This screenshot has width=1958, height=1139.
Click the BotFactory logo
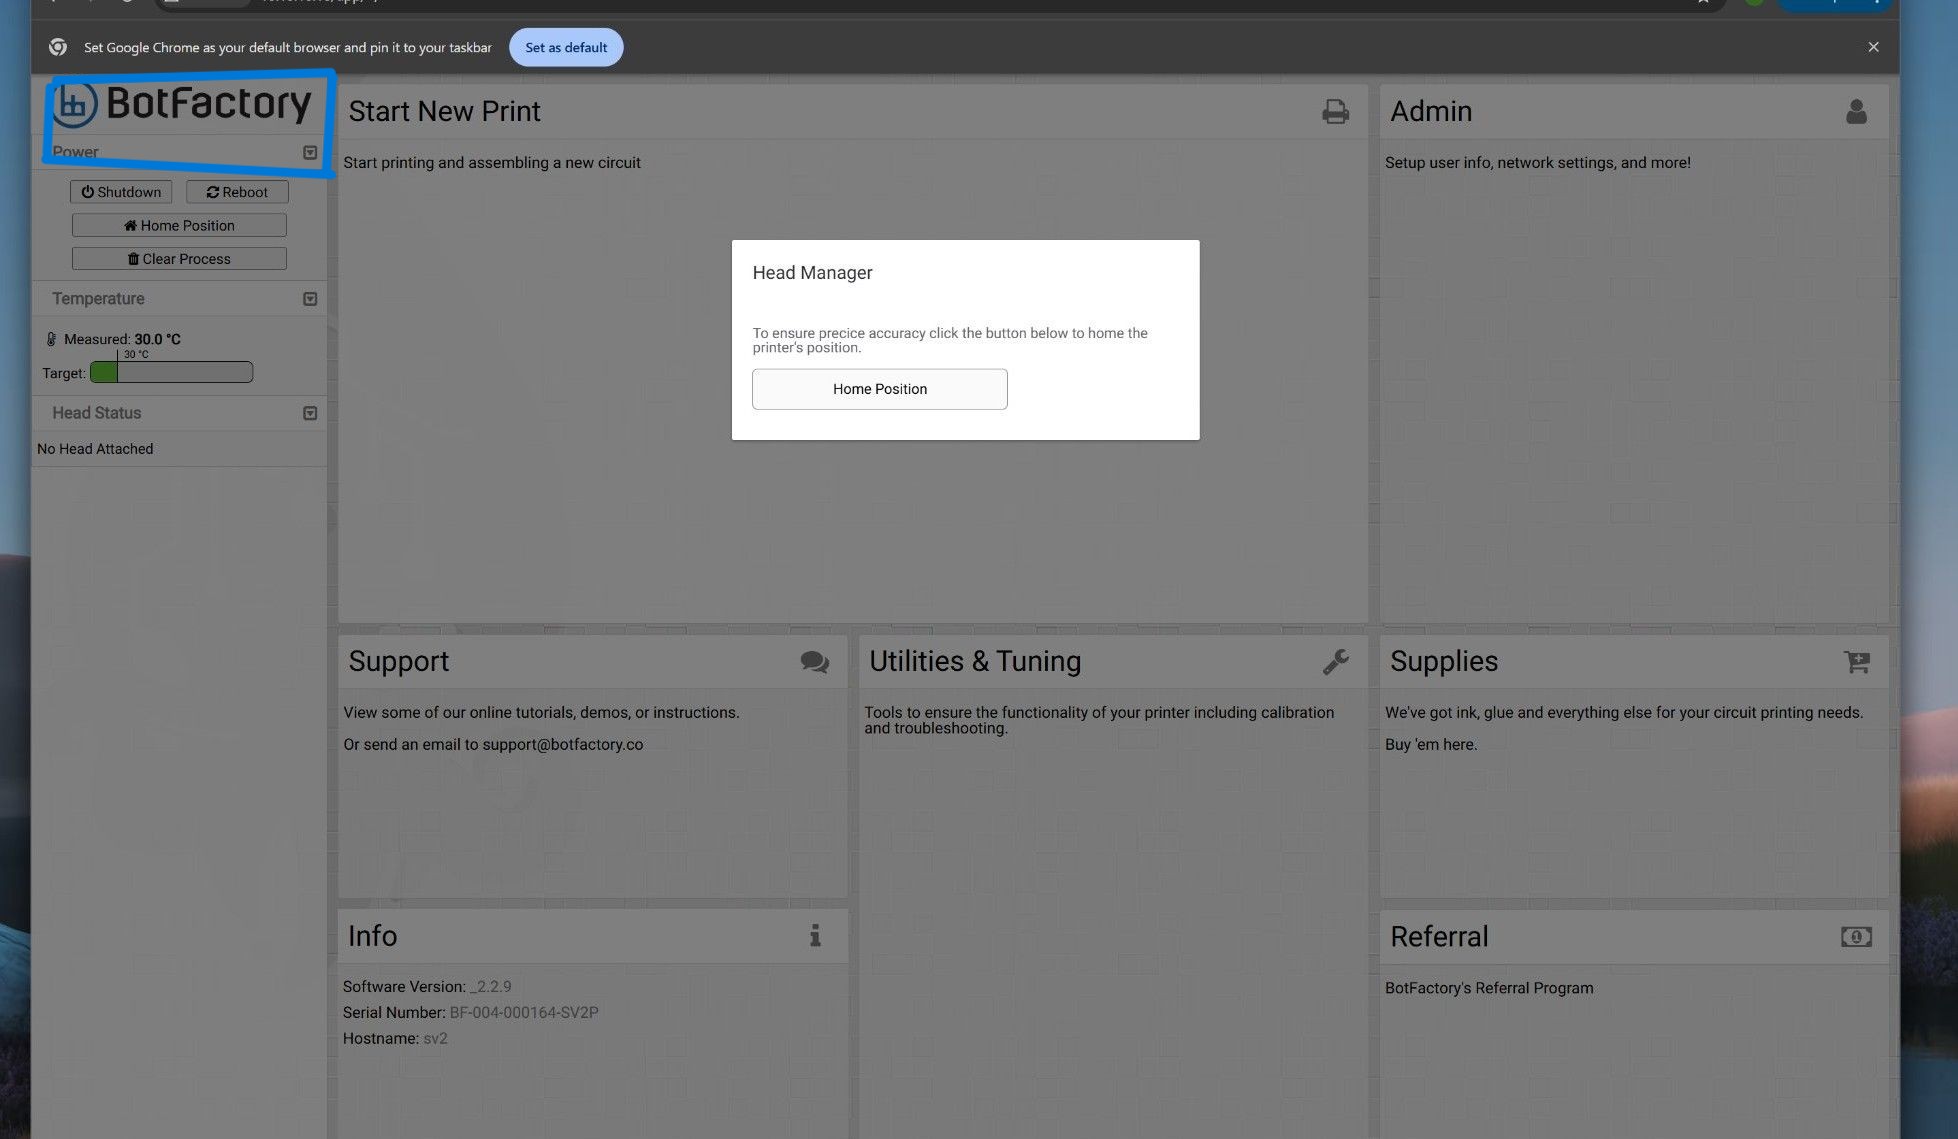(x=182, y=104)
